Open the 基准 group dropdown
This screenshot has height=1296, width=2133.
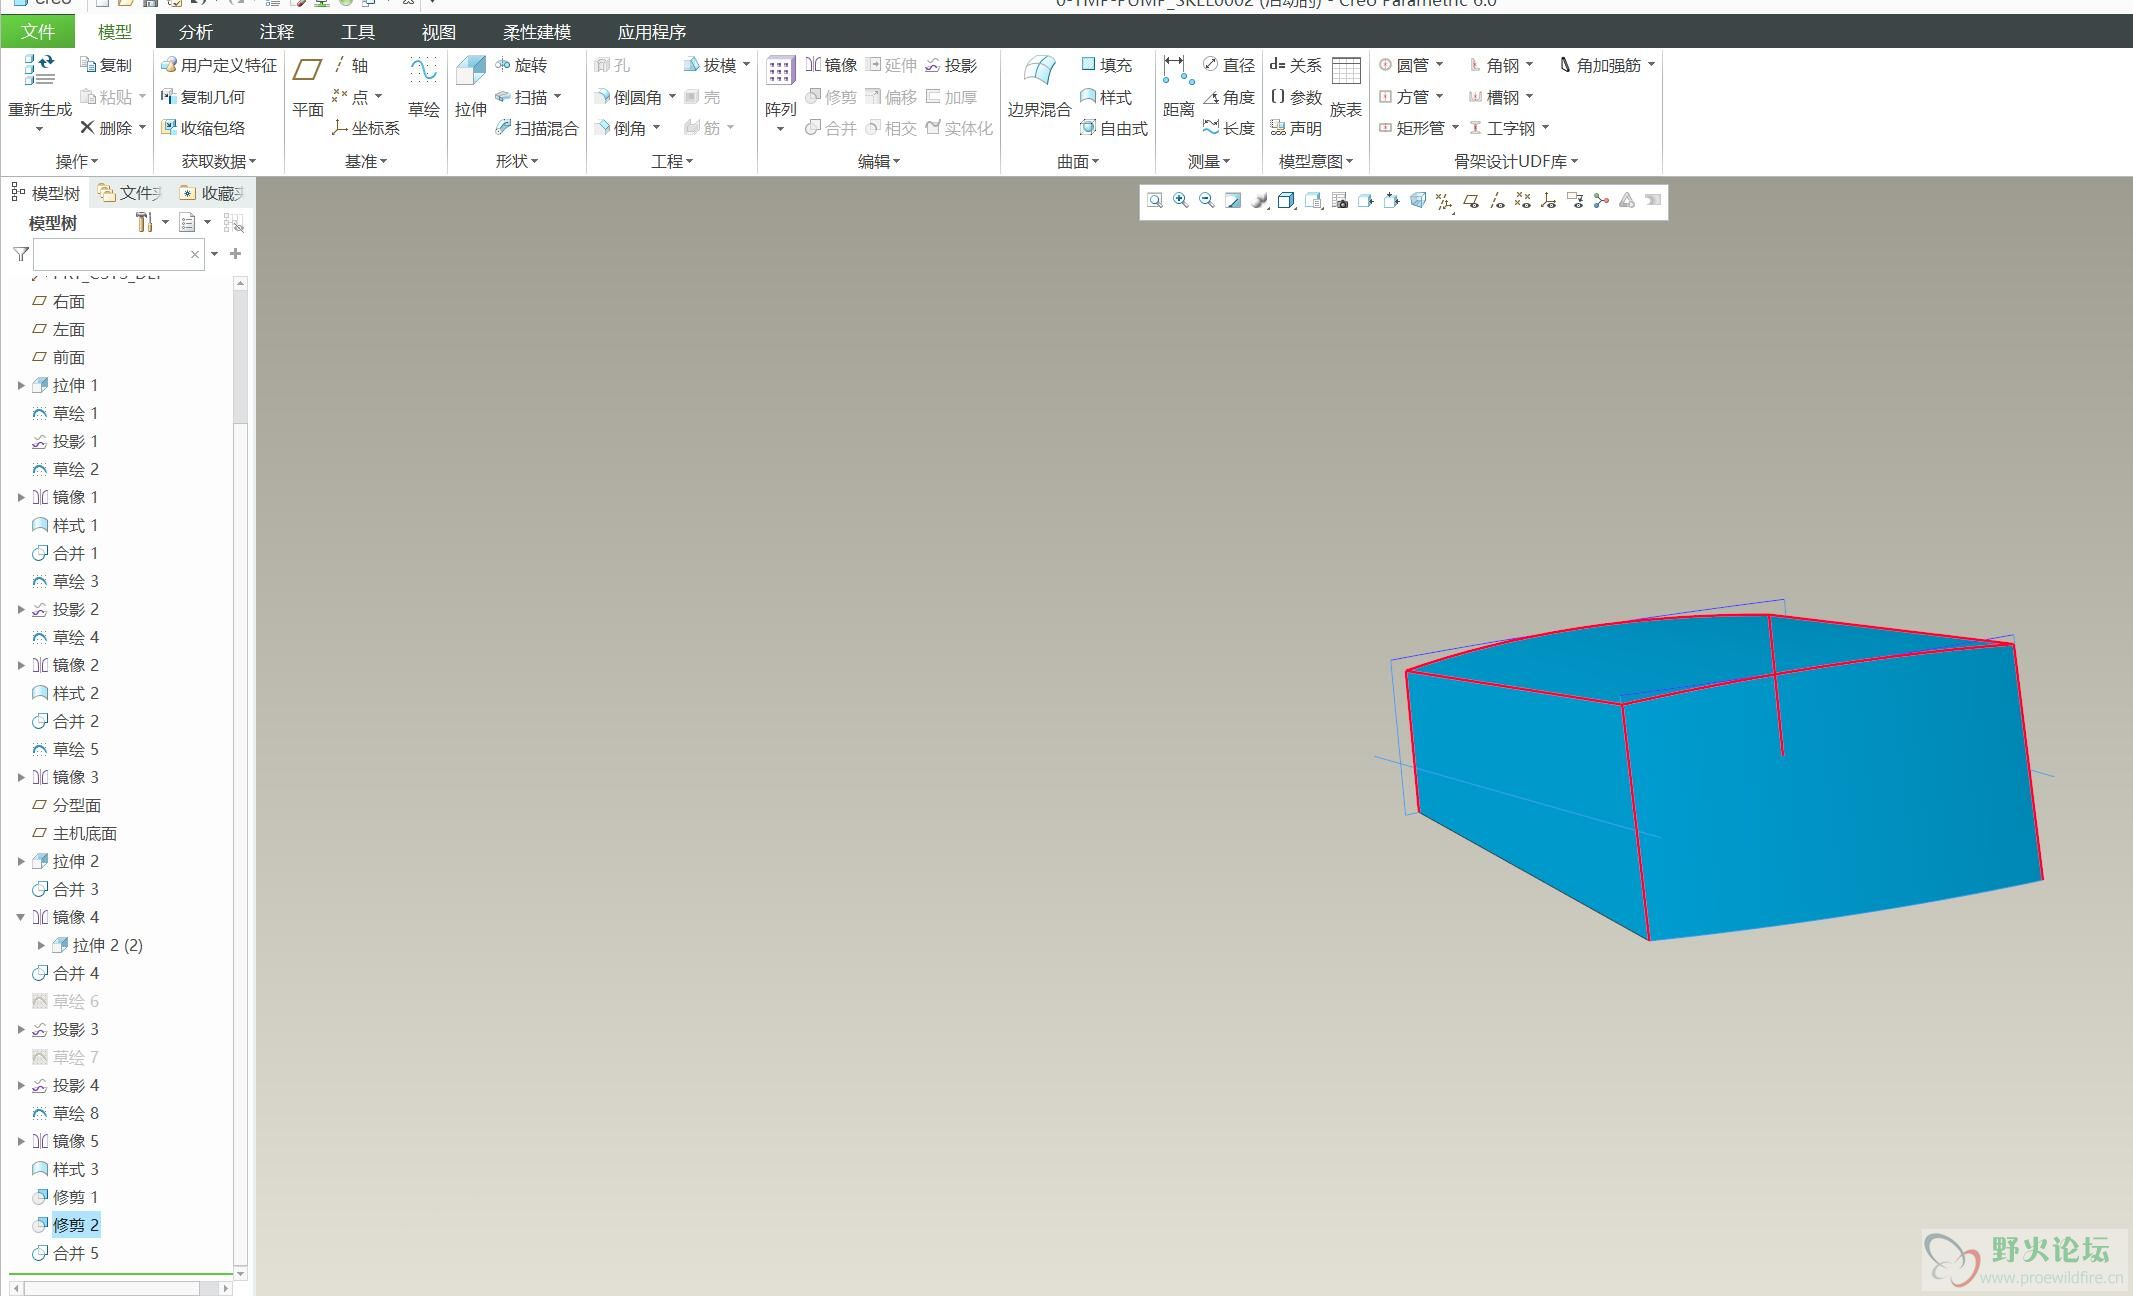tap(366, 161)
